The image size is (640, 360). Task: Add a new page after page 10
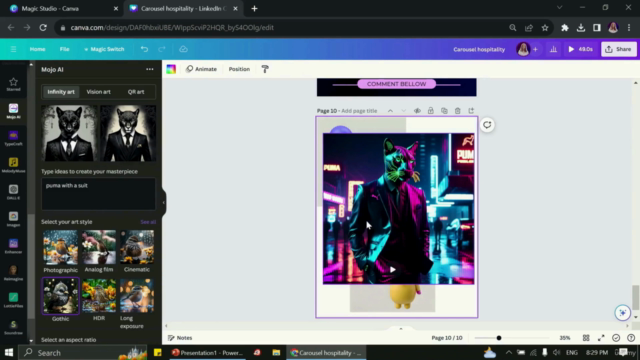coord(471,111)
